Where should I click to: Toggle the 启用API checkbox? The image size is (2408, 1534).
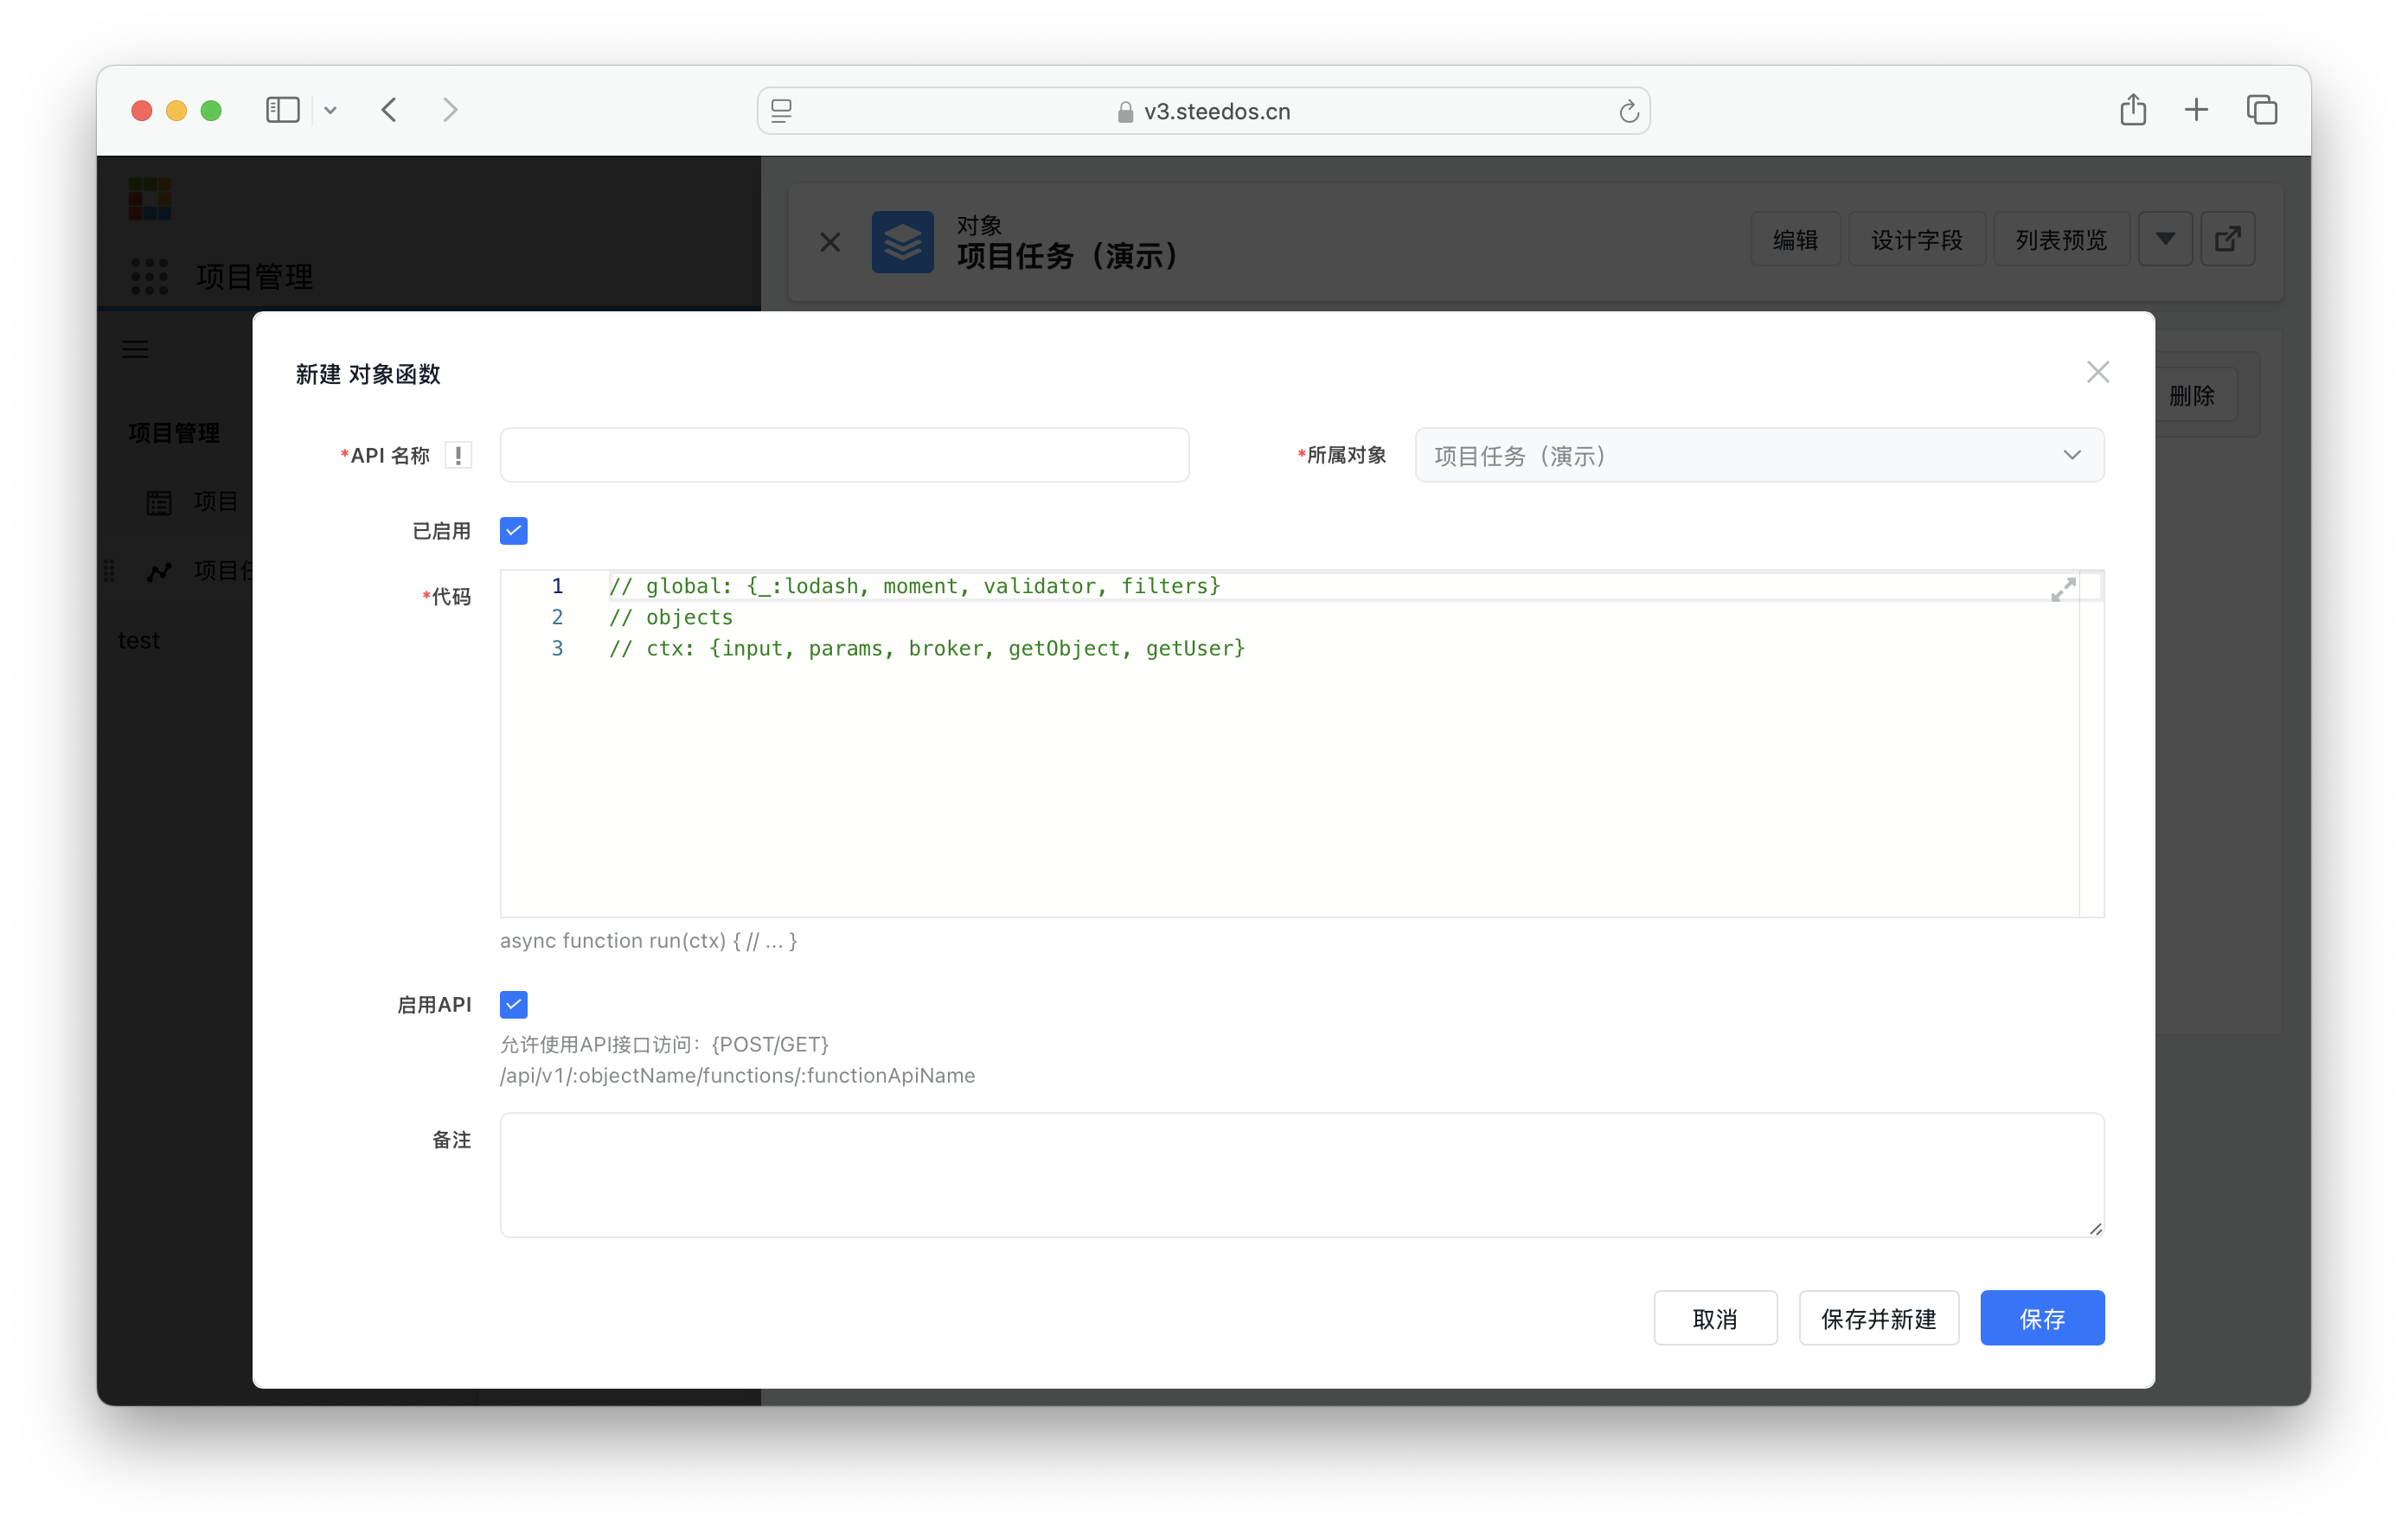click(513, 1004)
